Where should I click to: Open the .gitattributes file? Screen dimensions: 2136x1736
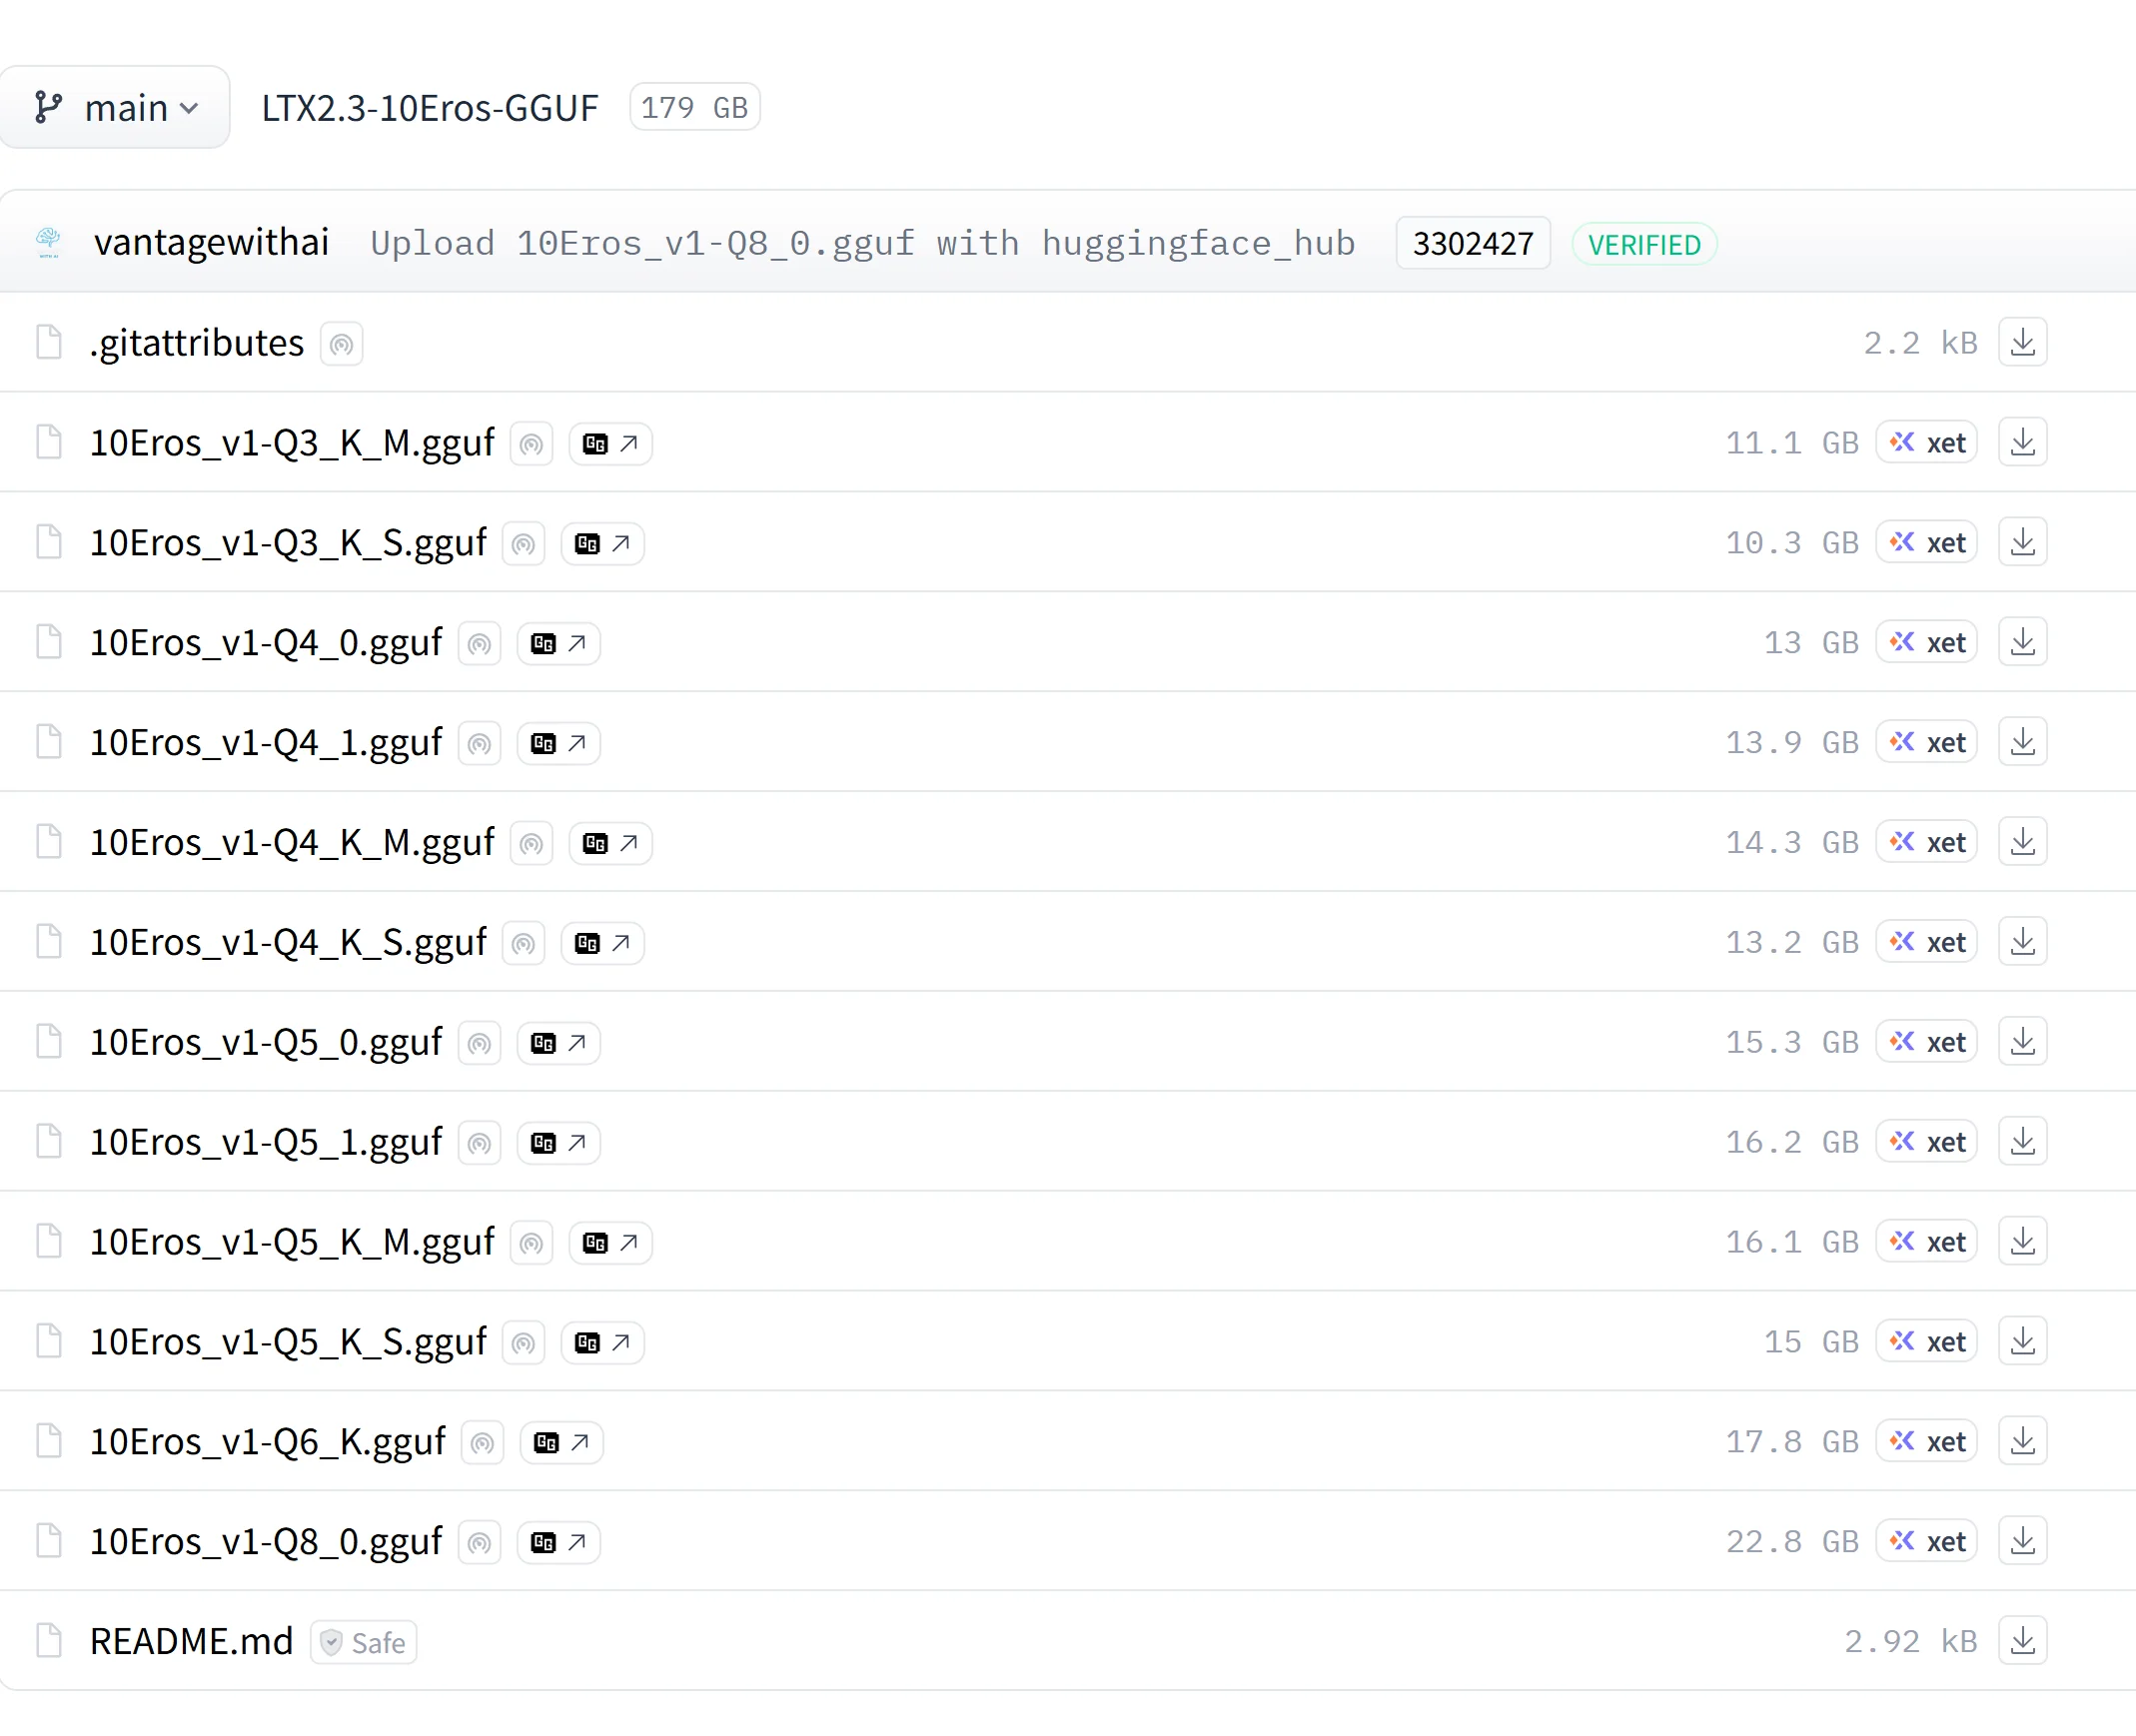tap(197, 343)
